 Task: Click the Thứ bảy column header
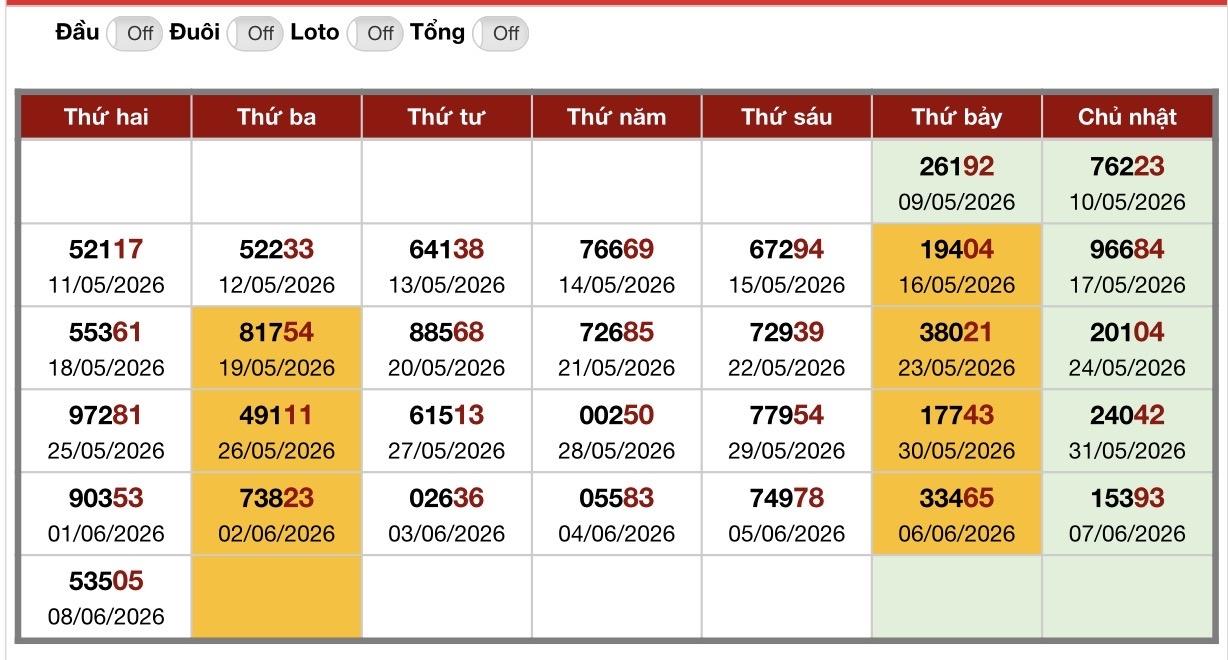[x=957, y=117]
